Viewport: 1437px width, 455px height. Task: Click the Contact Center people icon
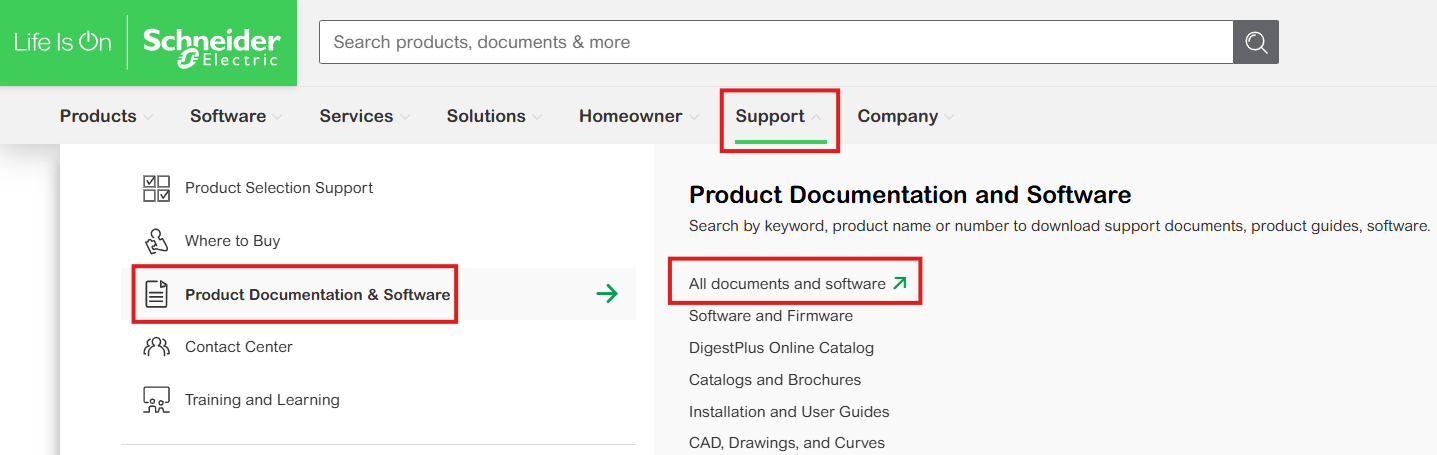click(x=157, y=347)
